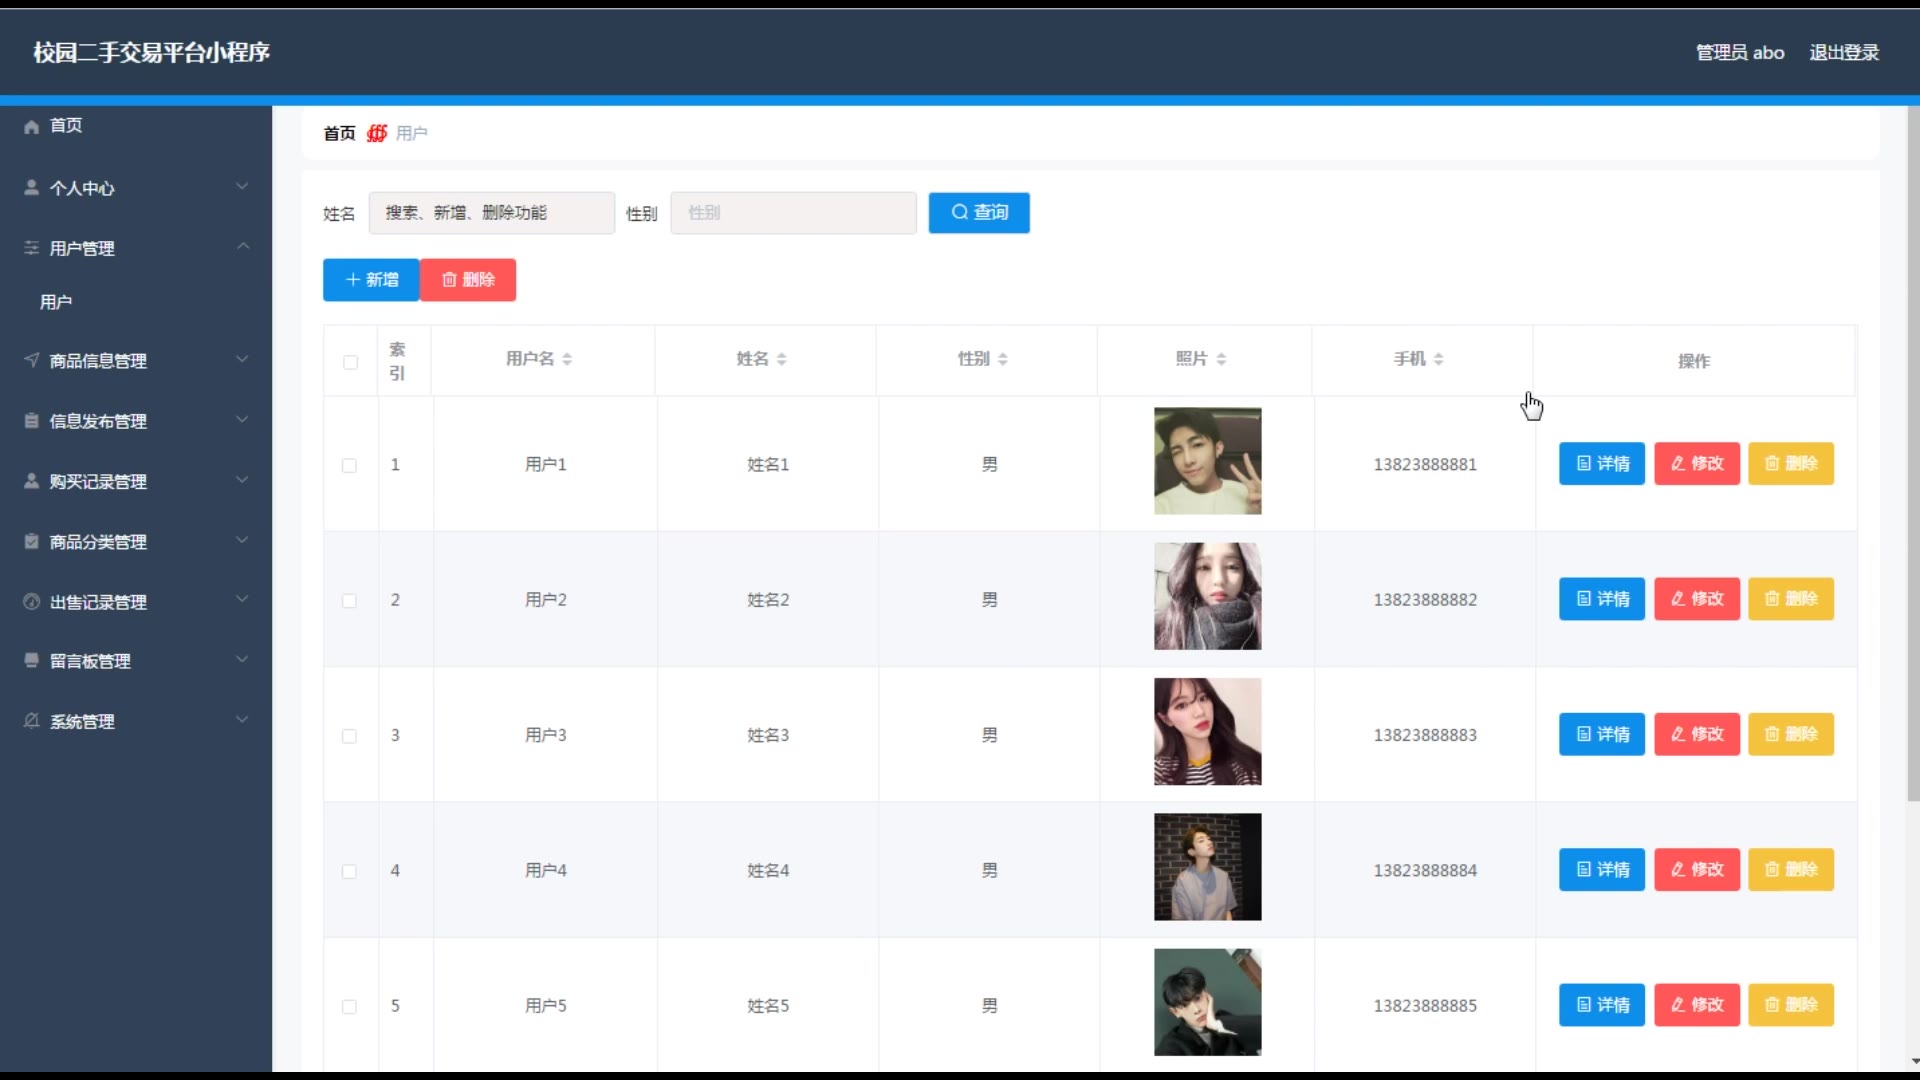Click the bell icon of 系统管理
Image resolution: width=1920 pixels, height=1080 pixels.
31,721
